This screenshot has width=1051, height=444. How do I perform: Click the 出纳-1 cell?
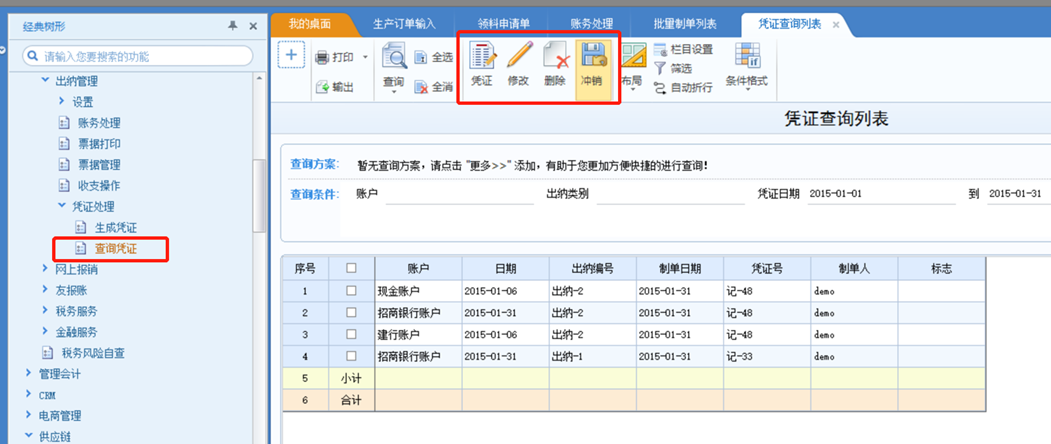coord(593,356)
